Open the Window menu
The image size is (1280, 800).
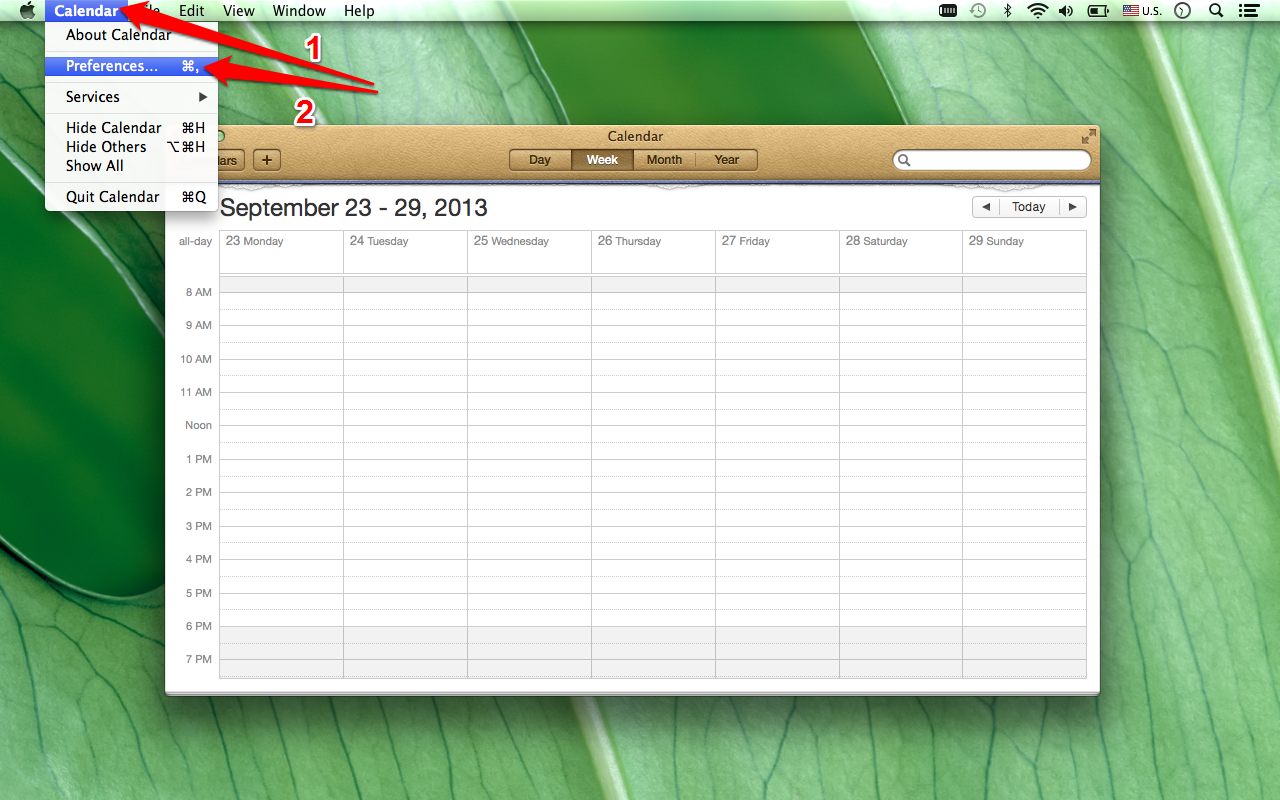click(x=299, y=11)
